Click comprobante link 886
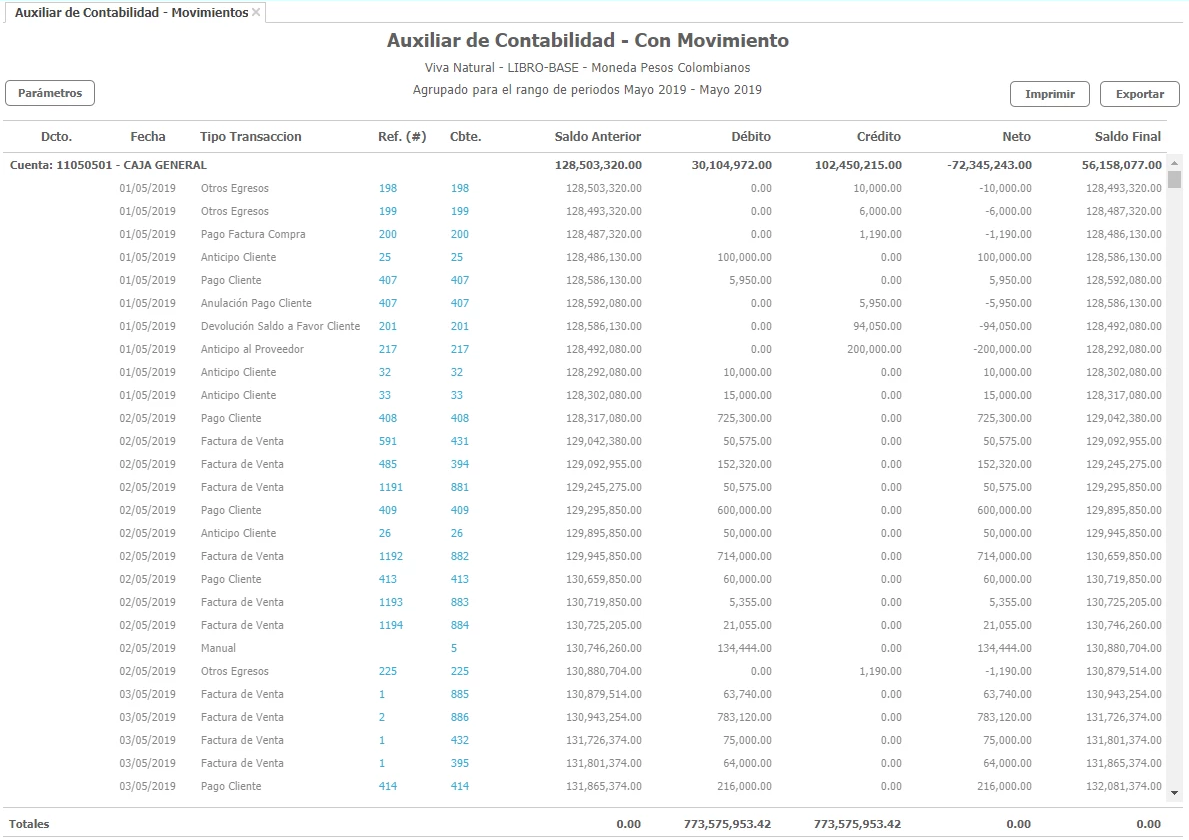 pyautogui.click(x=459, y=717)
